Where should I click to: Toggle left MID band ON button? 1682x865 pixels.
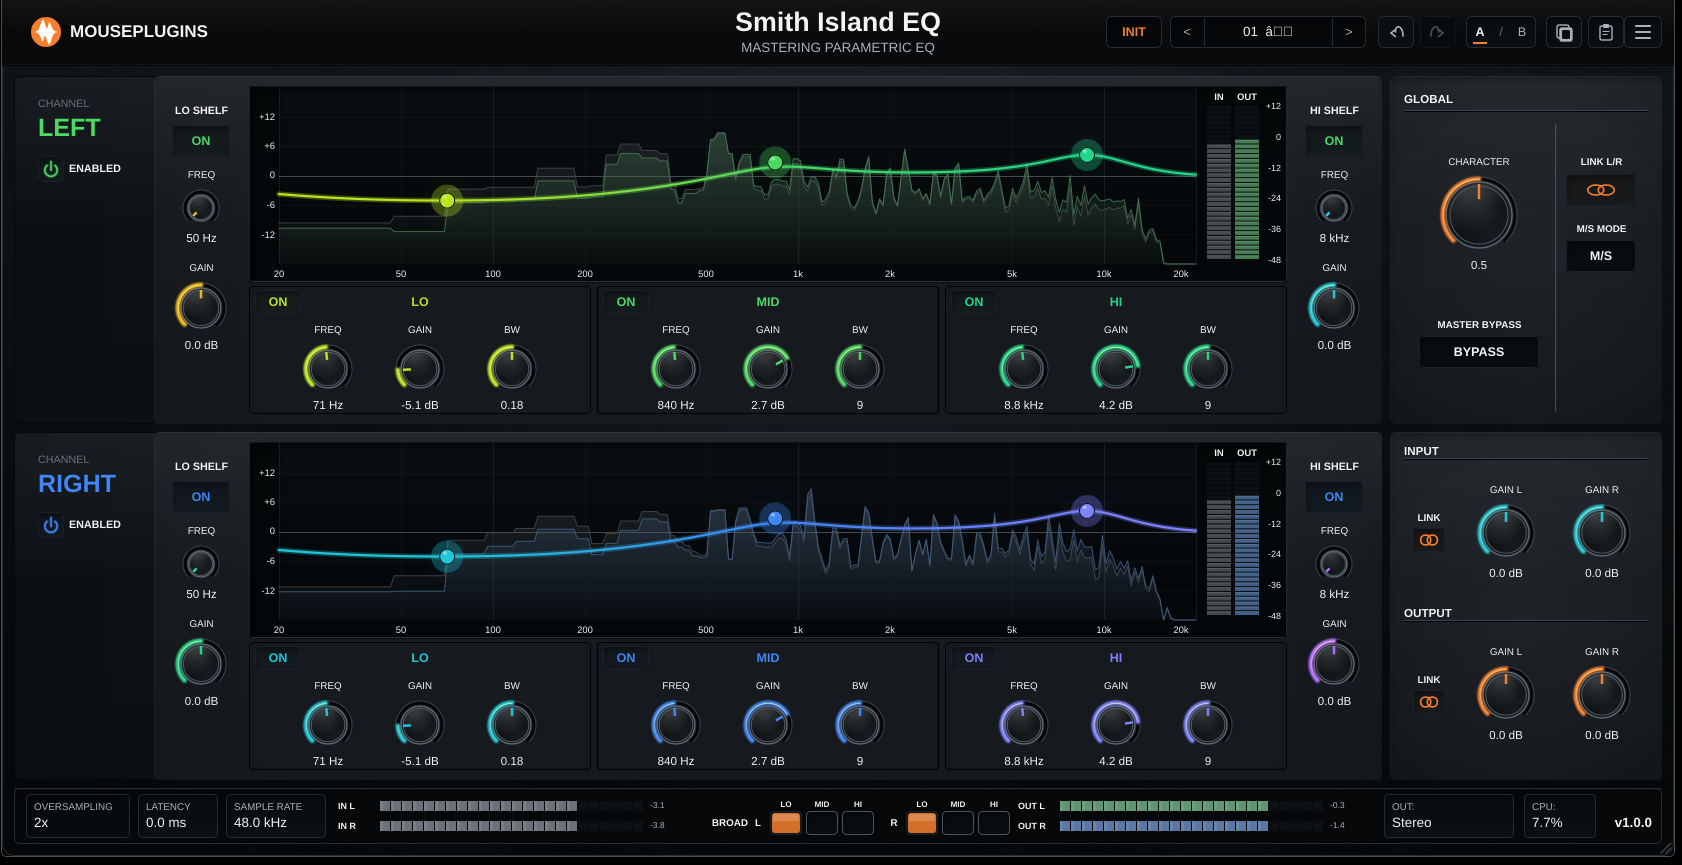(626, 302)
